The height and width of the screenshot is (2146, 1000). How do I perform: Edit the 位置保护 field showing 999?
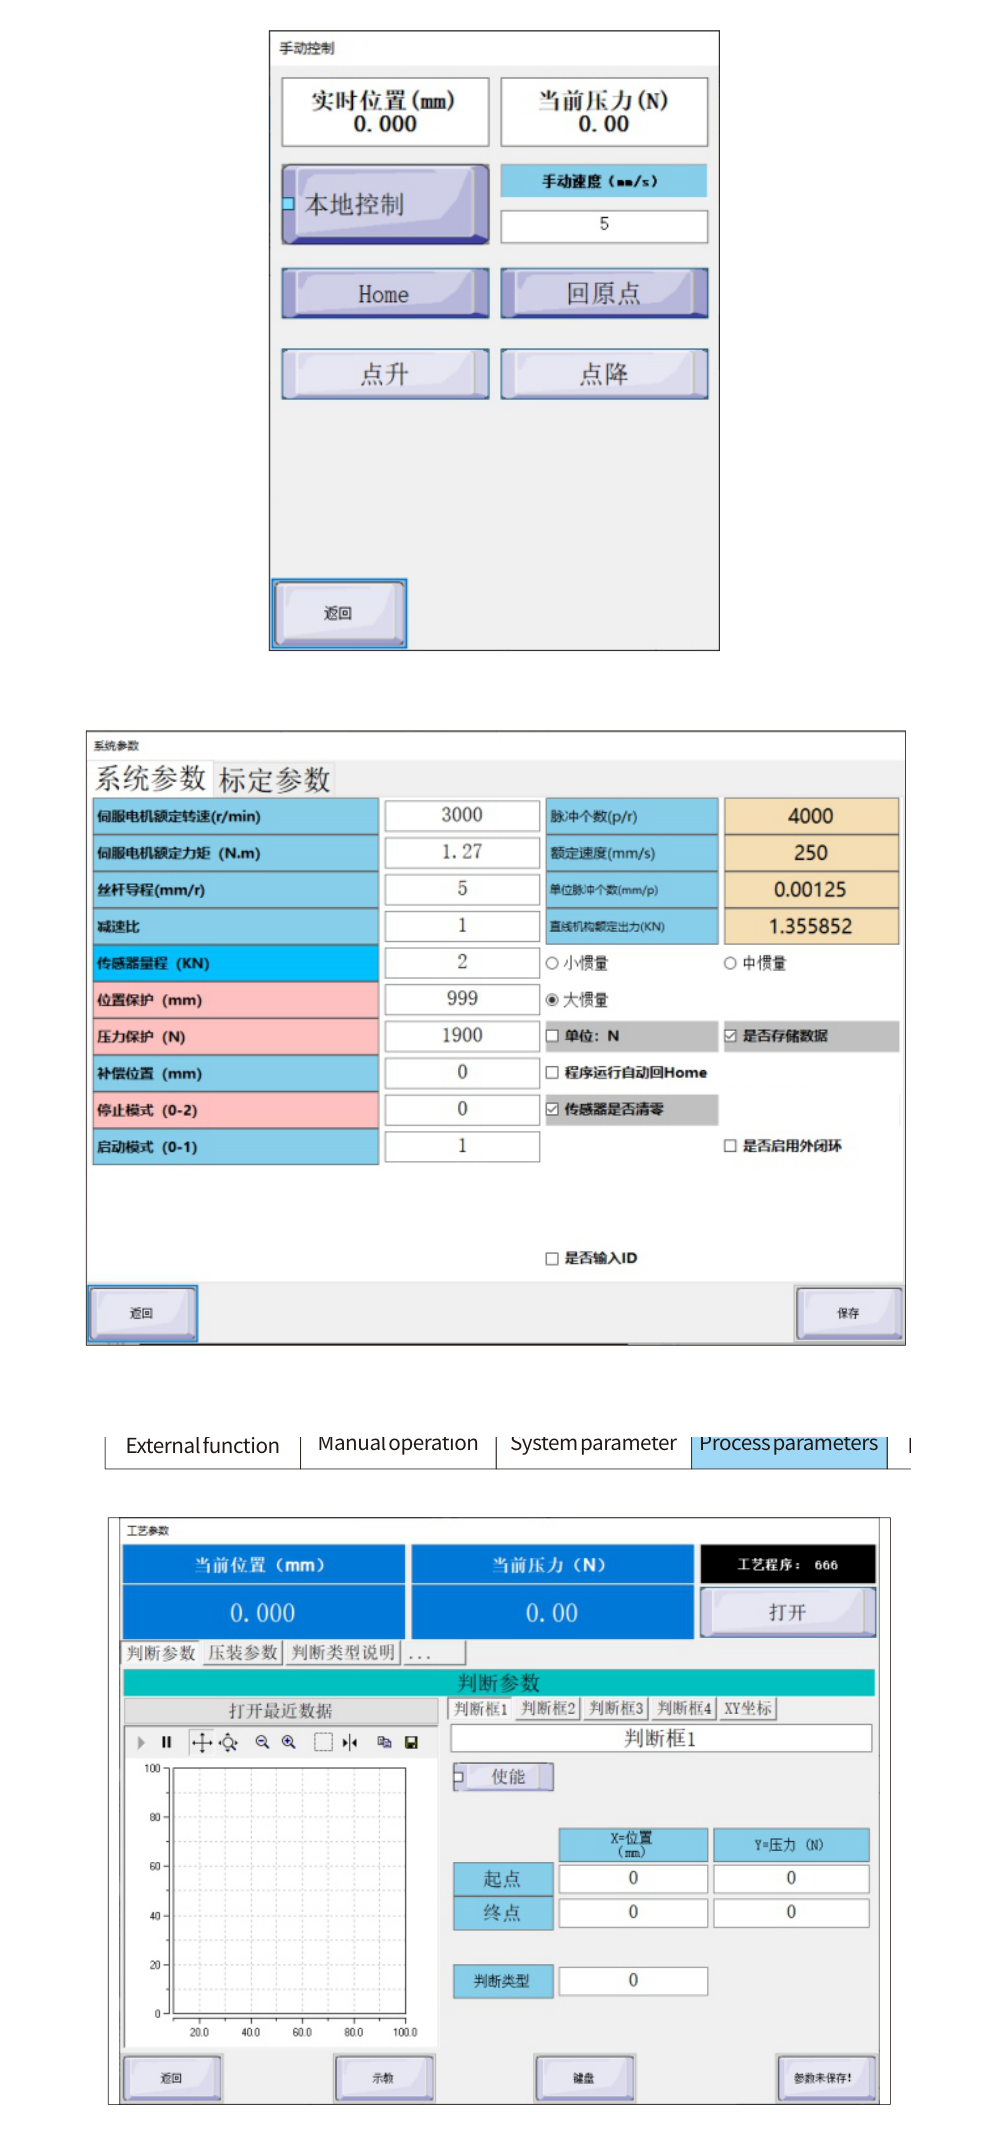pos(462,999)
